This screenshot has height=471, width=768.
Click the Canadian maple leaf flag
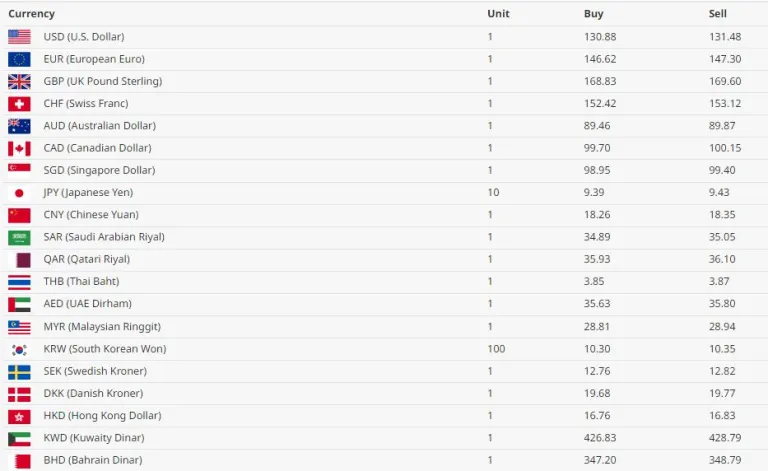(x=19, y=148)
